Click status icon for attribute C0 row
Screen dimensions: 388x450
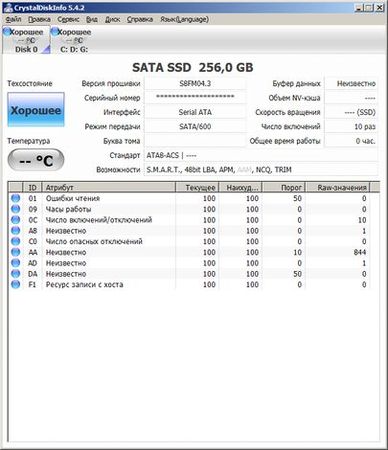click(x=16, y=241)
